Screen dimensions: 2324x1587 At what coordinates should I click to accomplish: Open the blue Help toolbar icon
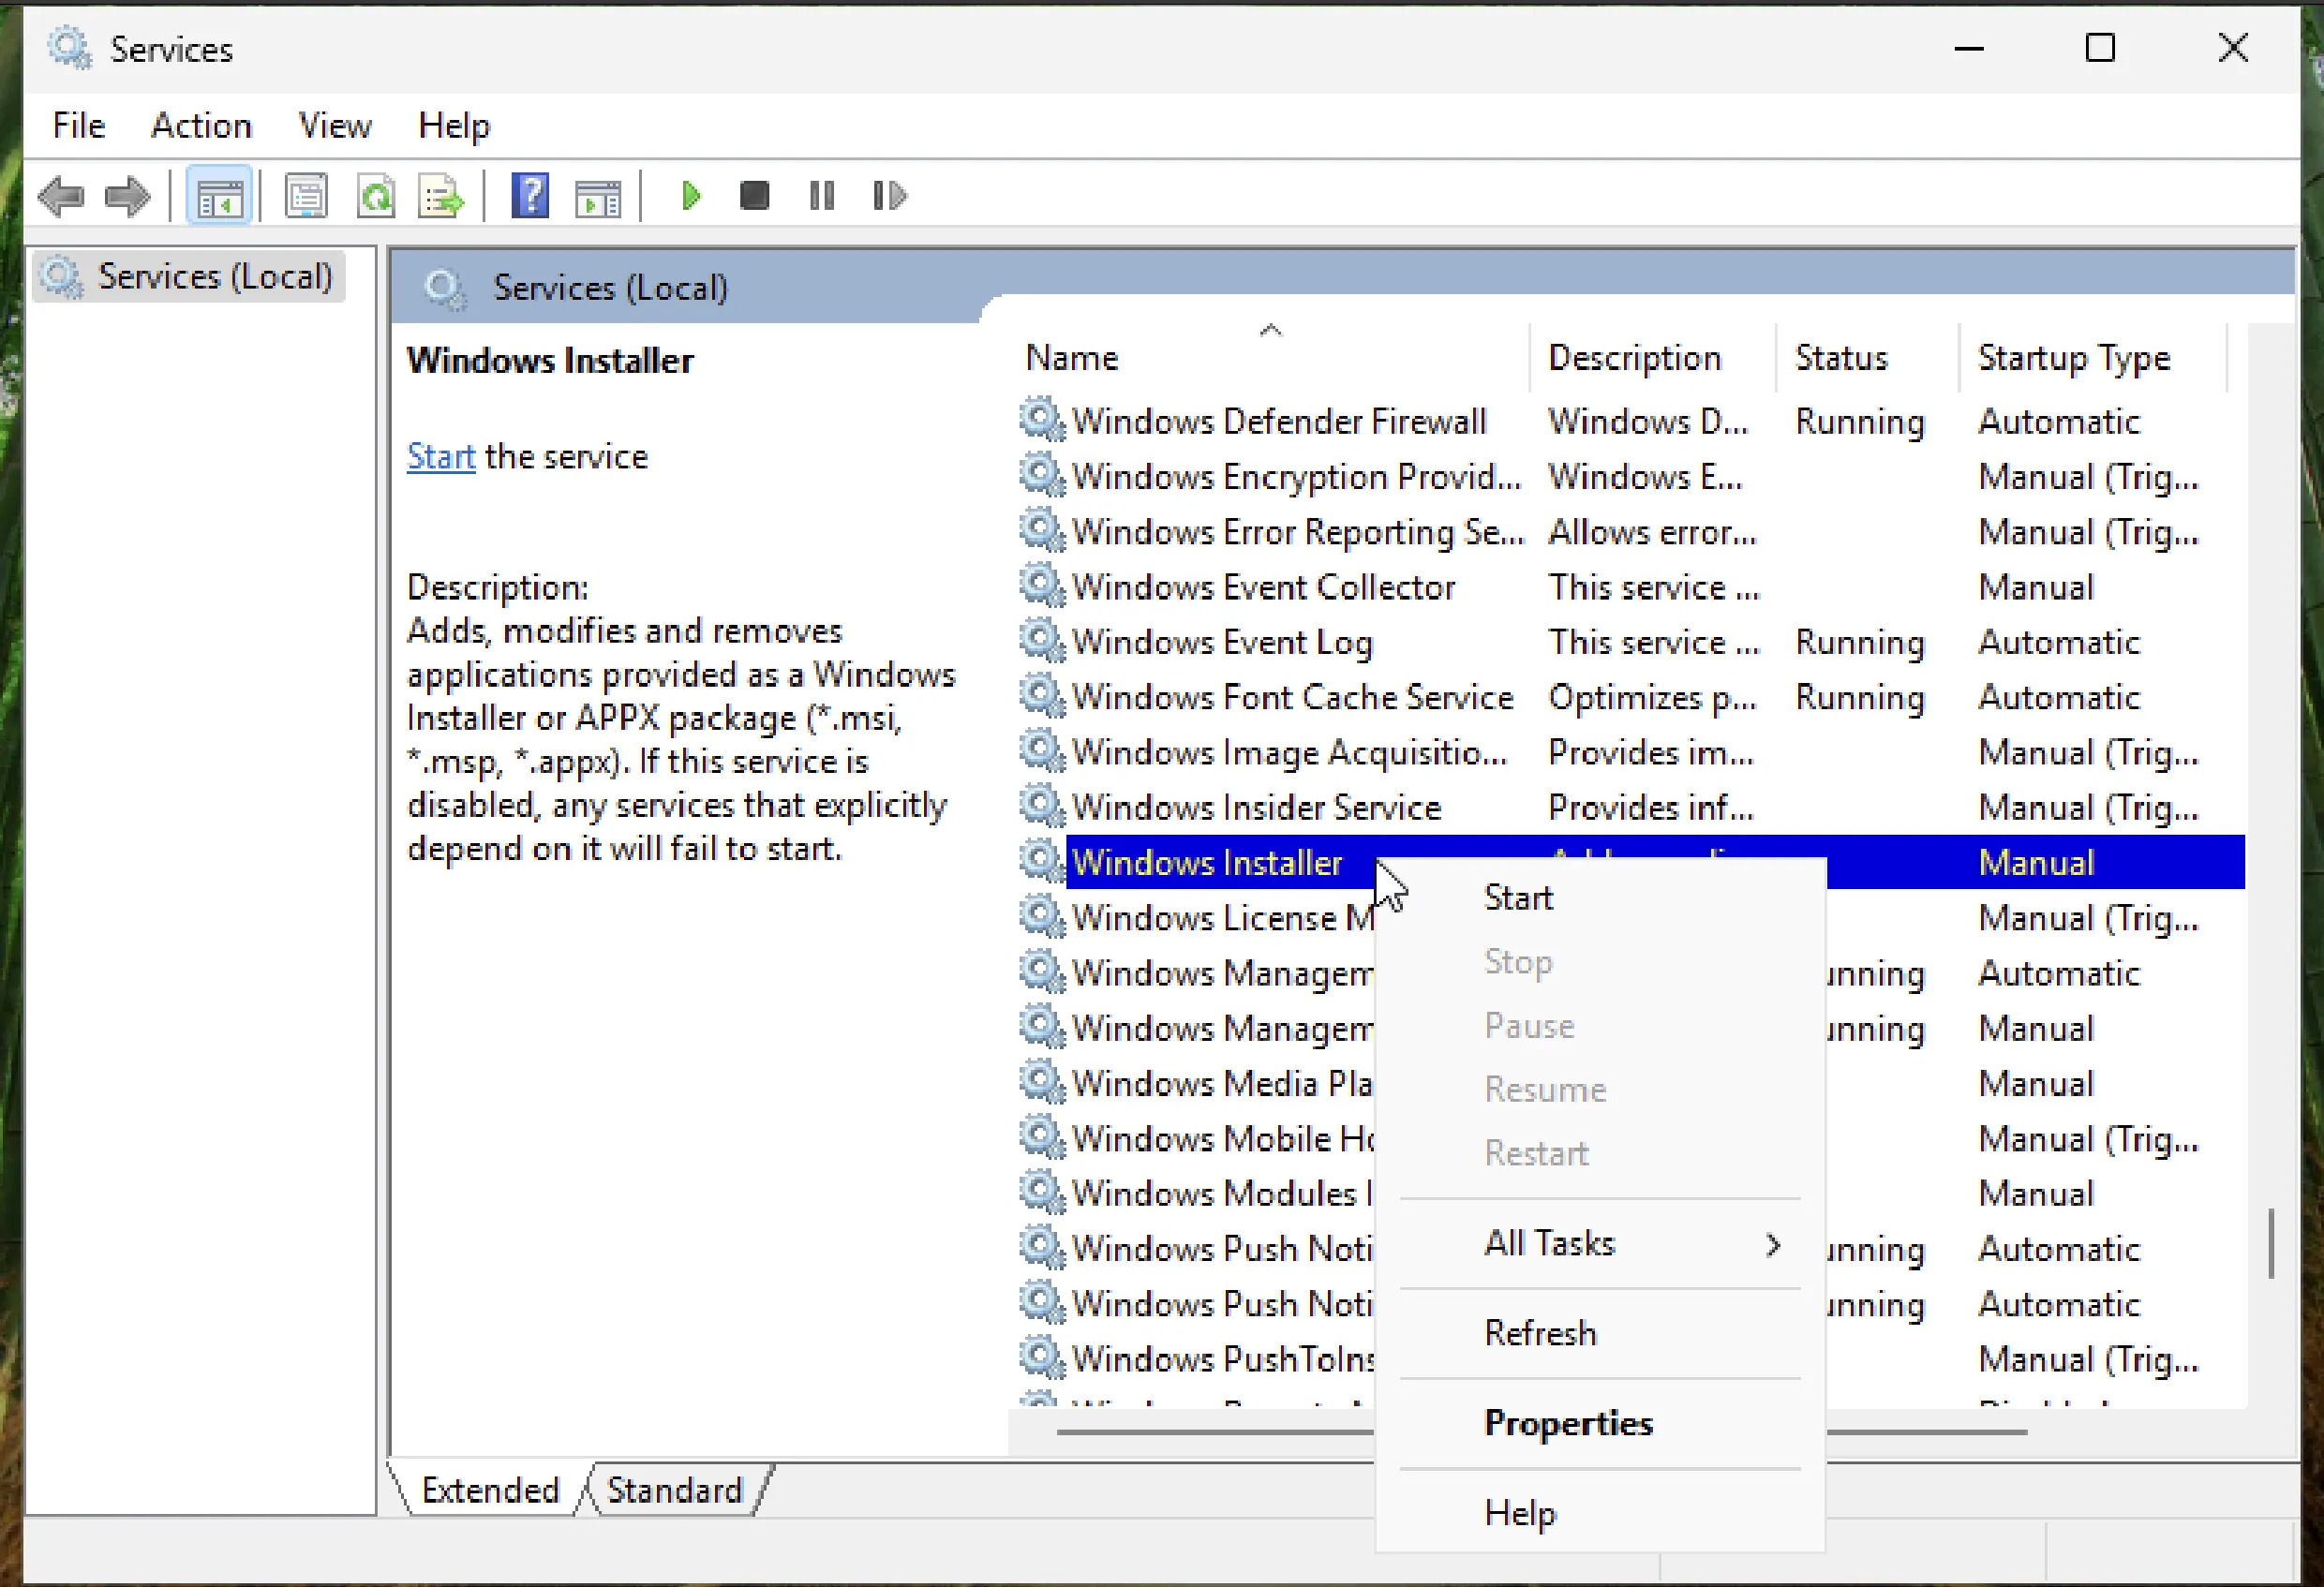[530, 196]
